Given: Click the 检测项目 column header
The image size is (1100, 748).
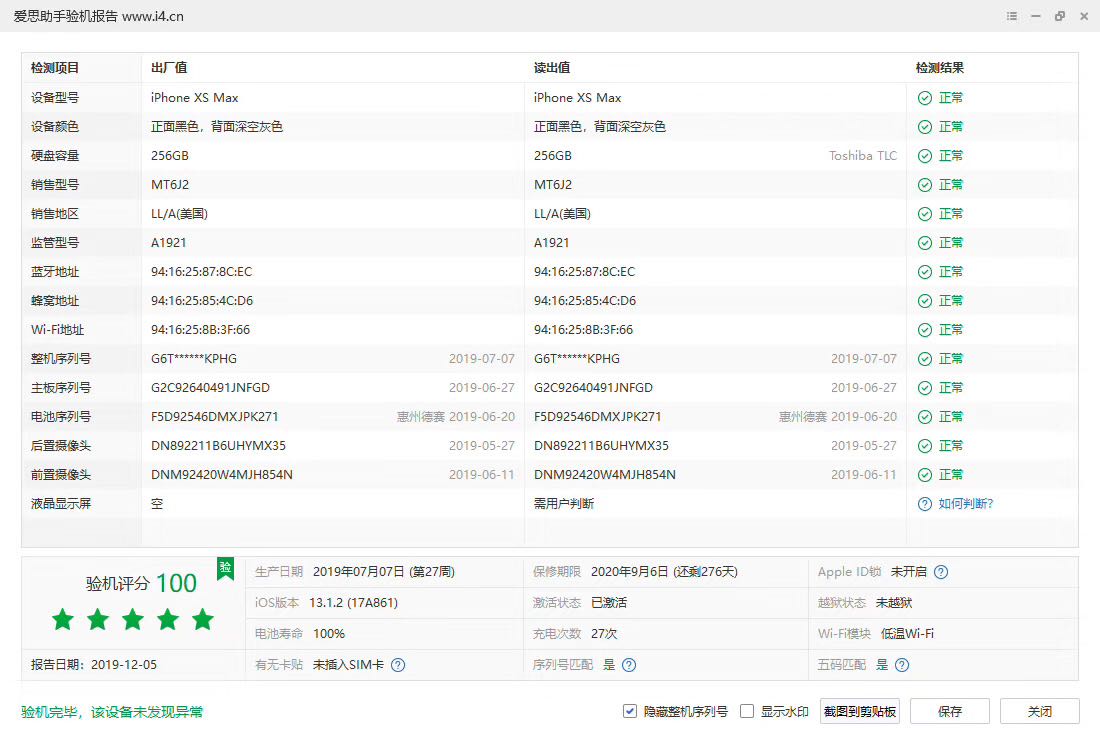Looking at the screenshot, I should 55,68.
